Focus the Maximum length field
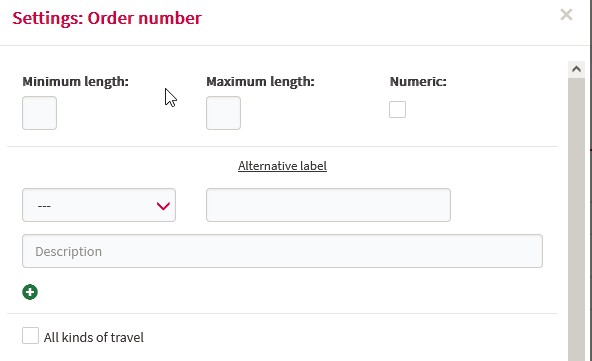The width and height of the screenshot is (592, 361). click(224, 113)
